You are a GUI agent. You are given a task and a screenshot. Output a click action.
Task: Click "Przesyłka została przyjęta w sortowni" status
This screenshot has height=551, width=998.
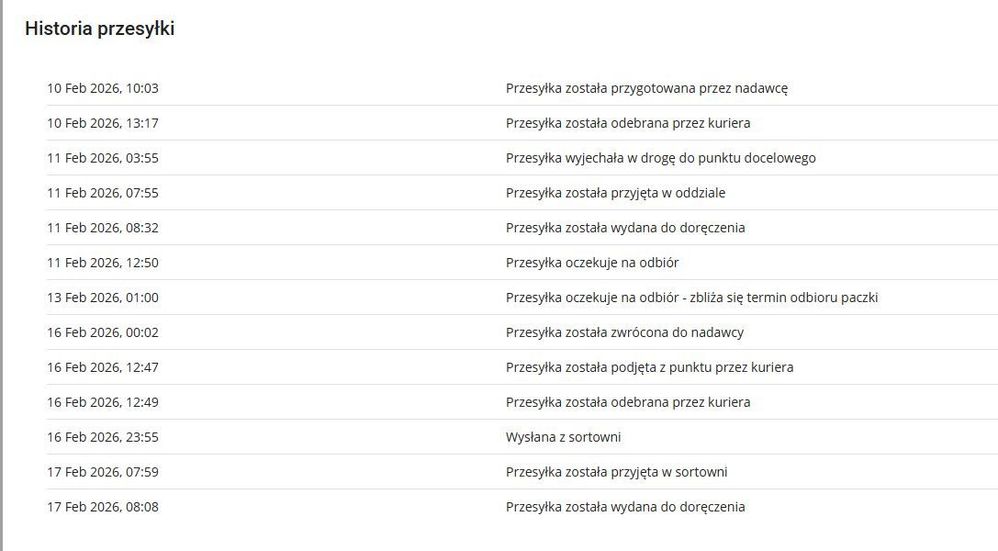(617, 472)
